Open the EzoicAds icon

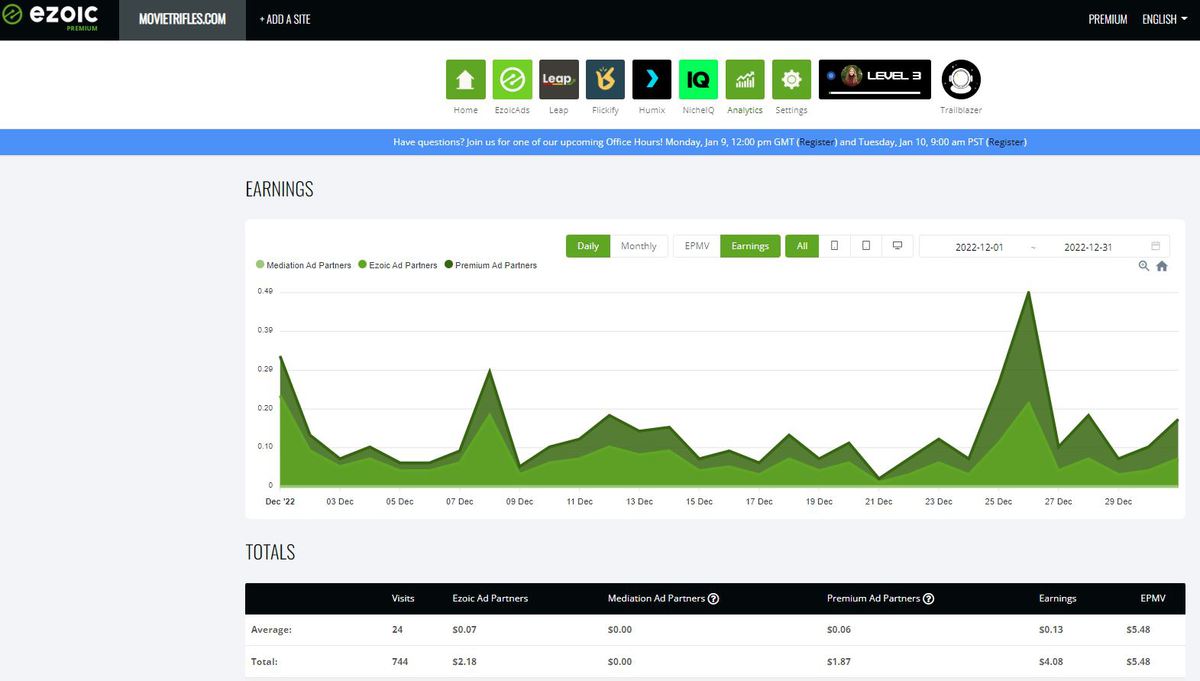pos(512,79)
